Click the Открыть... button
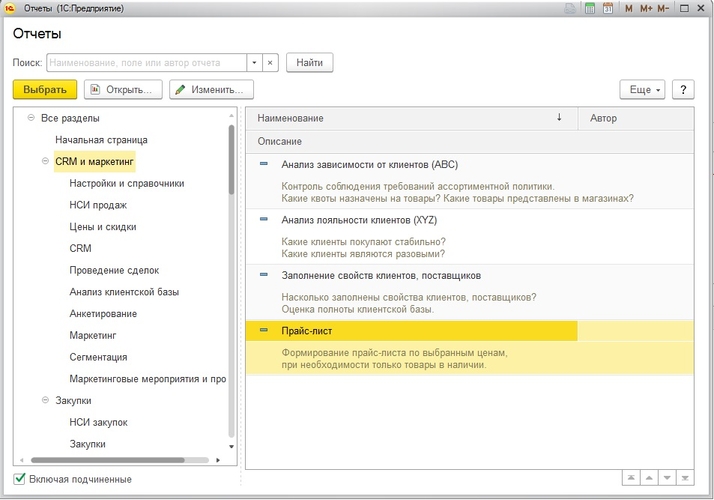This screenshot has height=500, width=714. click(x=123, y=90)
